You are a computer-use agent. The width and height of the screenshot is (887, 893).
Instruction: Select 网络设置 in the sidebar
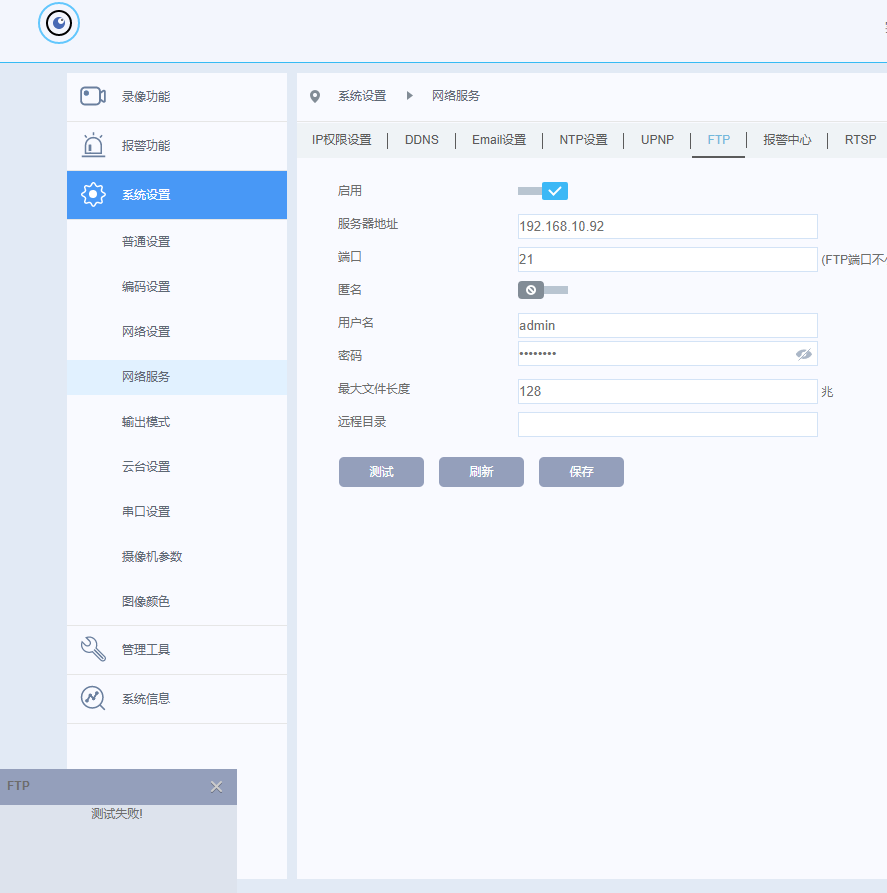click(x=146, y=332)
